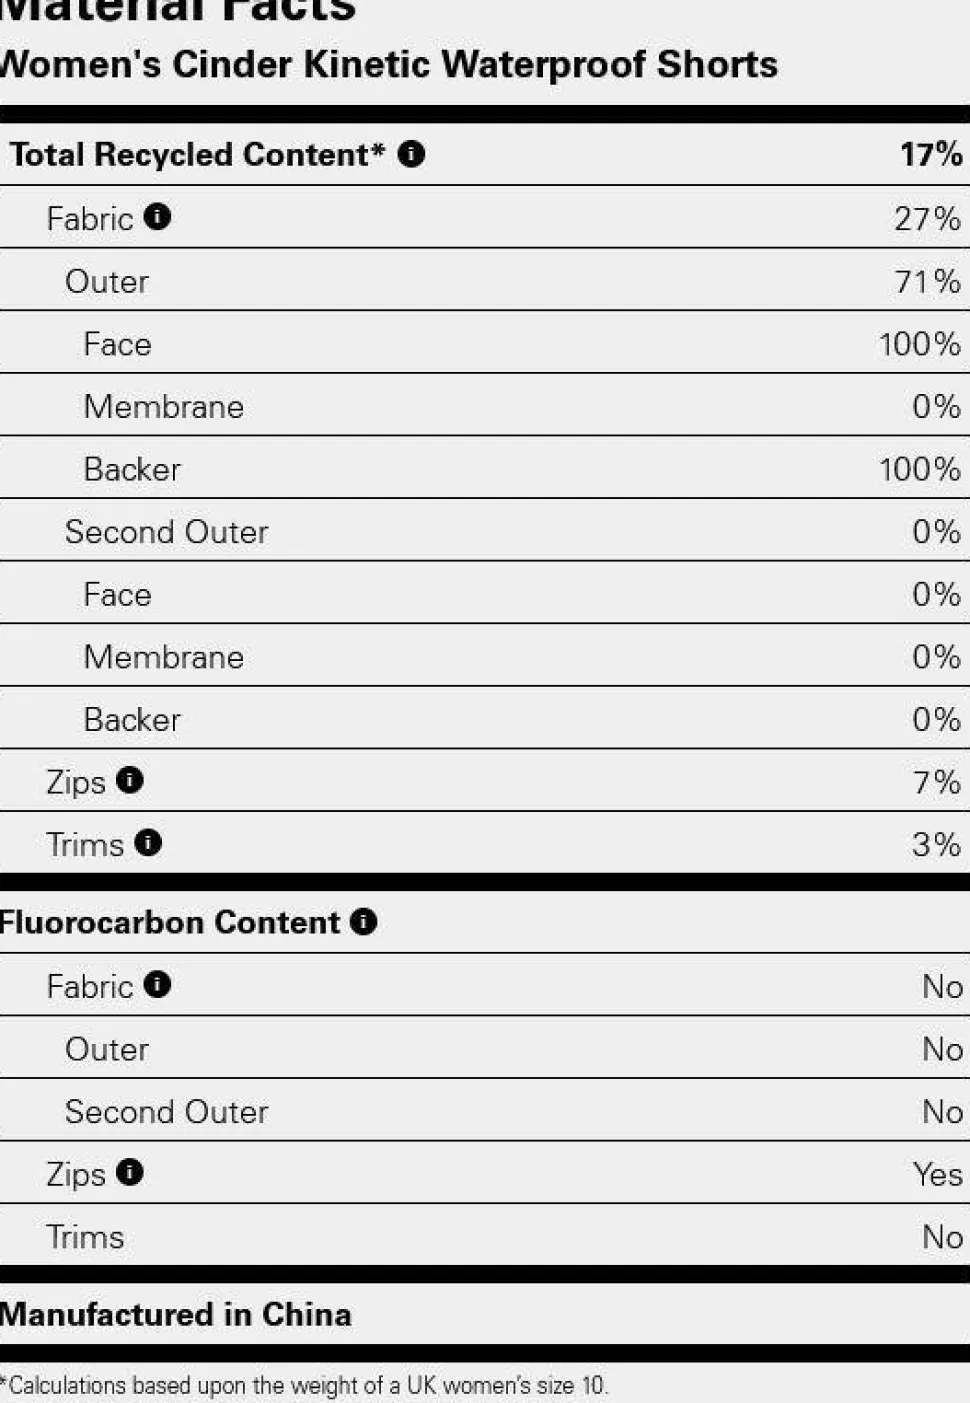This screenshot has height=1403, width=970.
Task: Click info icon beside Total Recycled Content
Action: (411, 154)
